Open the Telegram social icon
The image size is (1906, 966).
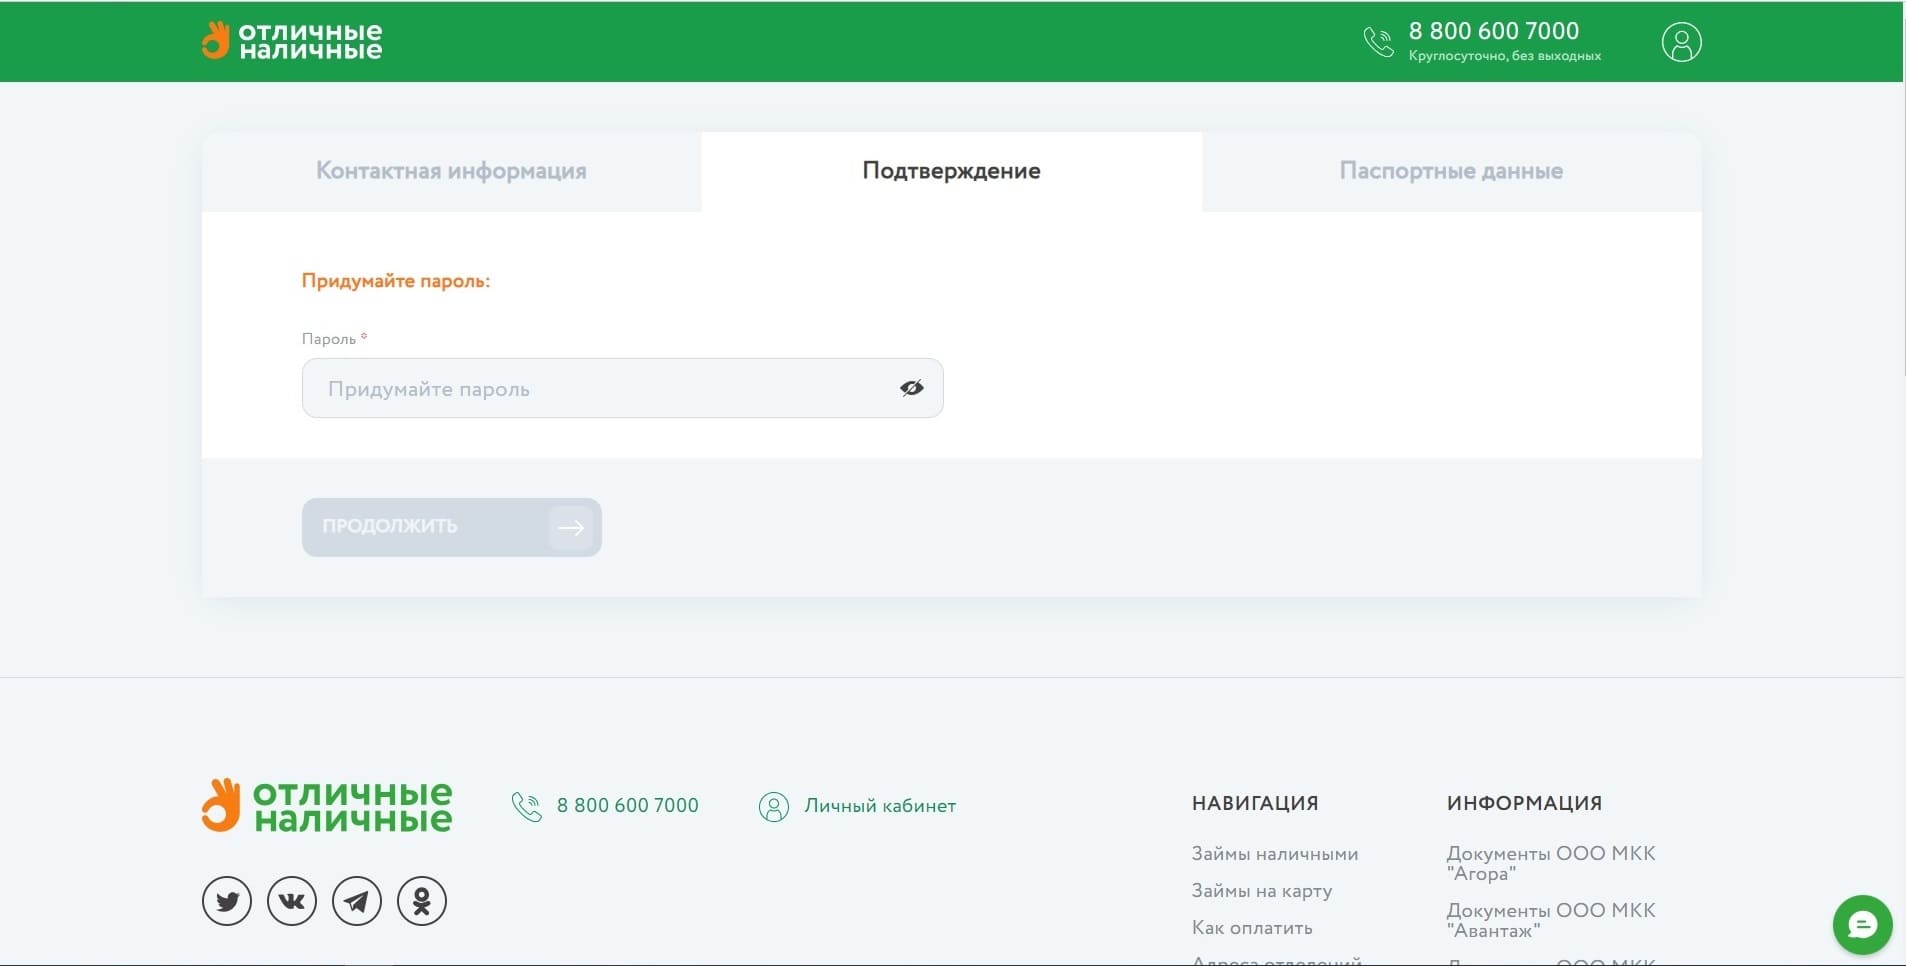[x=357, y=901]
